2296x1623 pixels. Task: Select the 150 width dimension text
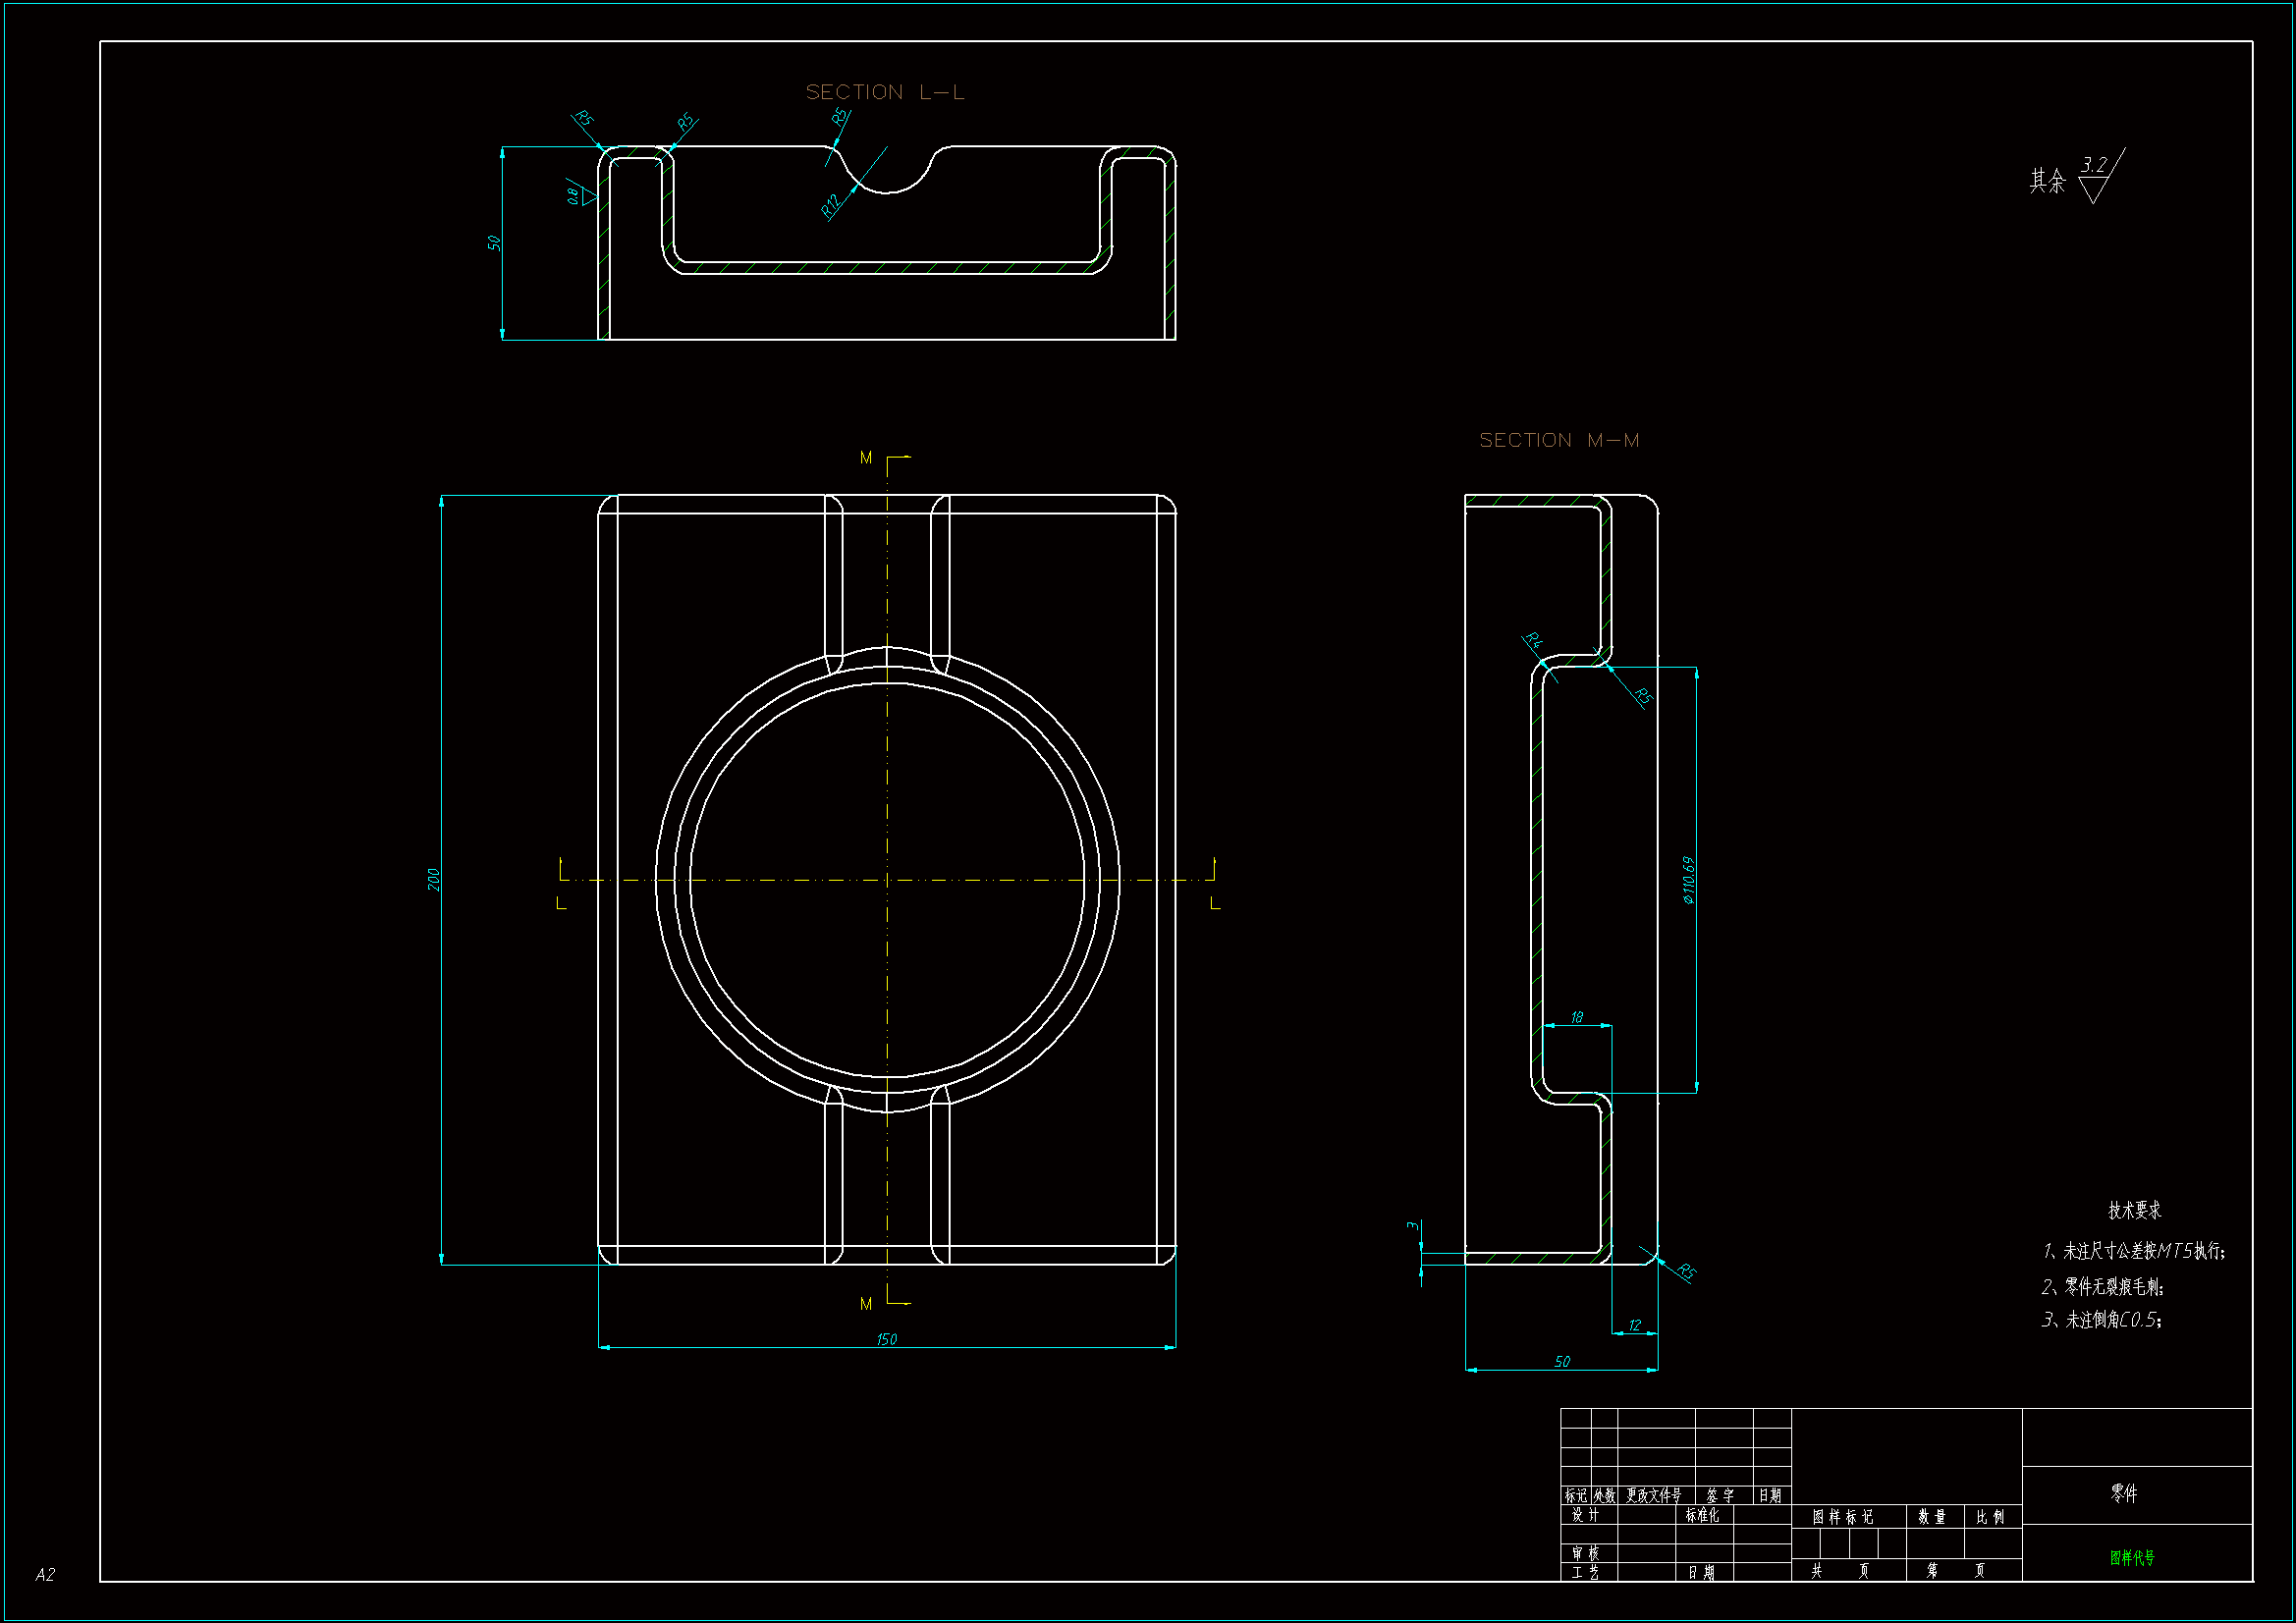click(x=886, y=1339)
